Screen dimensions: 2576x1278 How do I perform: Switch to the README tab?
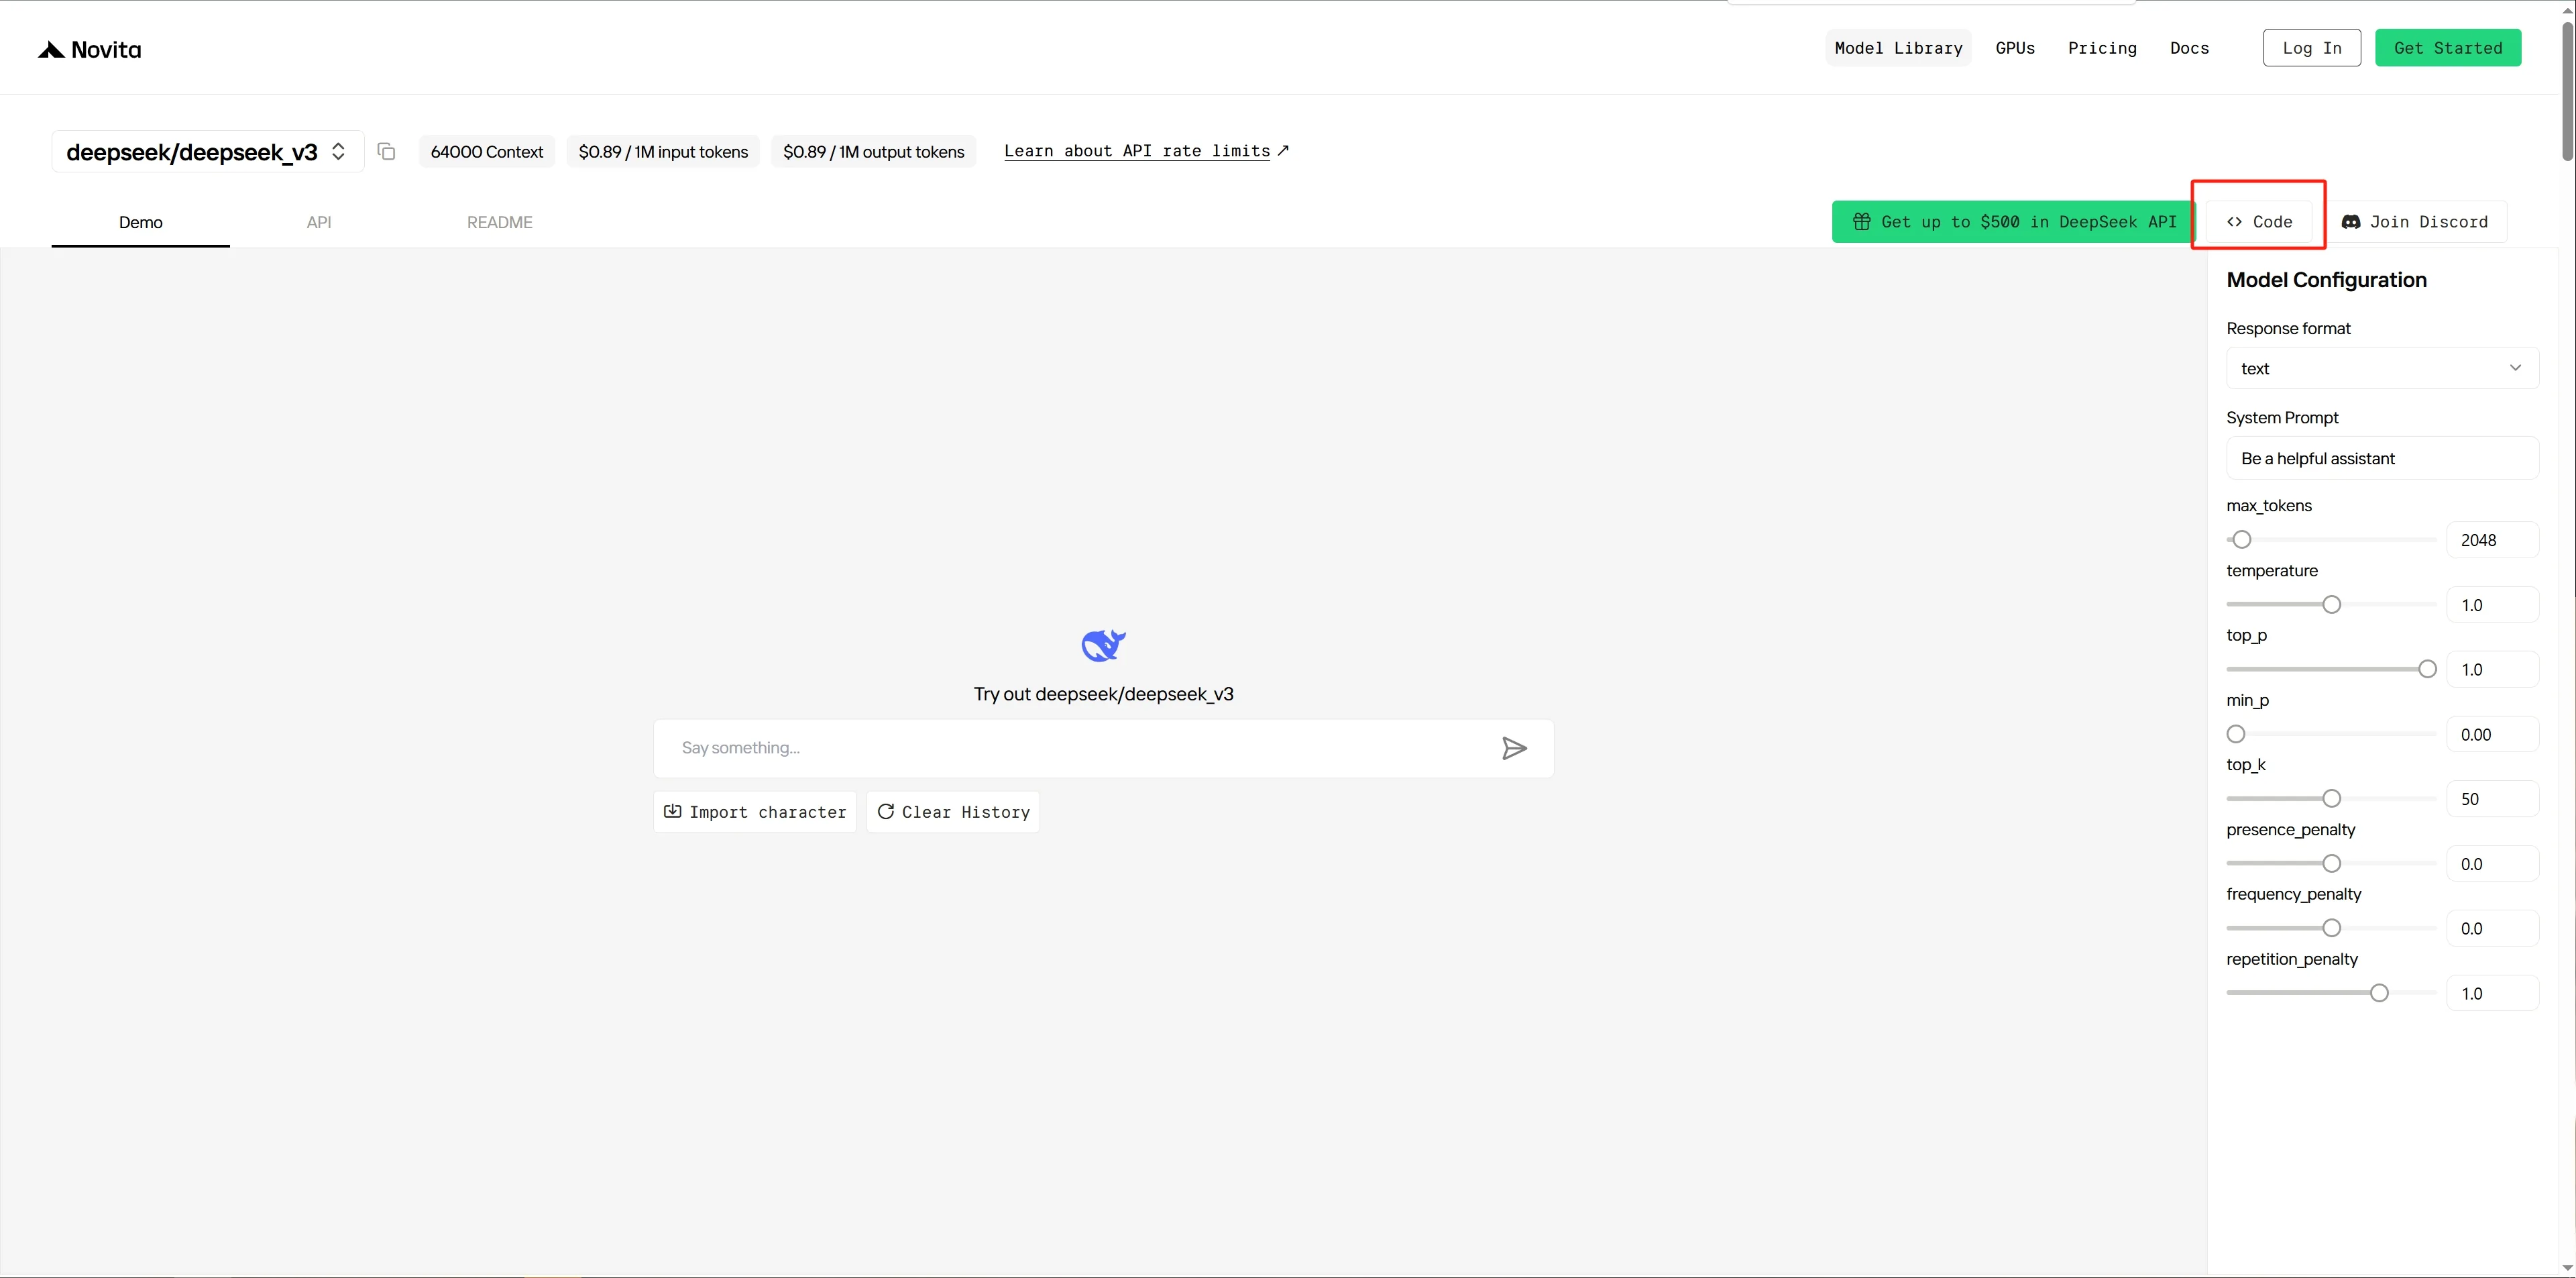tap(500, 222)
